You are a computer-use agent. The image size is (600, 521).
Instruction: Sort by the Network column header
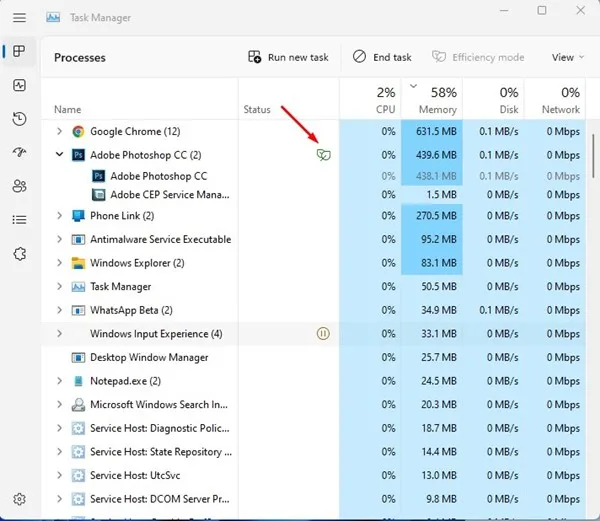tap(554, 99)
